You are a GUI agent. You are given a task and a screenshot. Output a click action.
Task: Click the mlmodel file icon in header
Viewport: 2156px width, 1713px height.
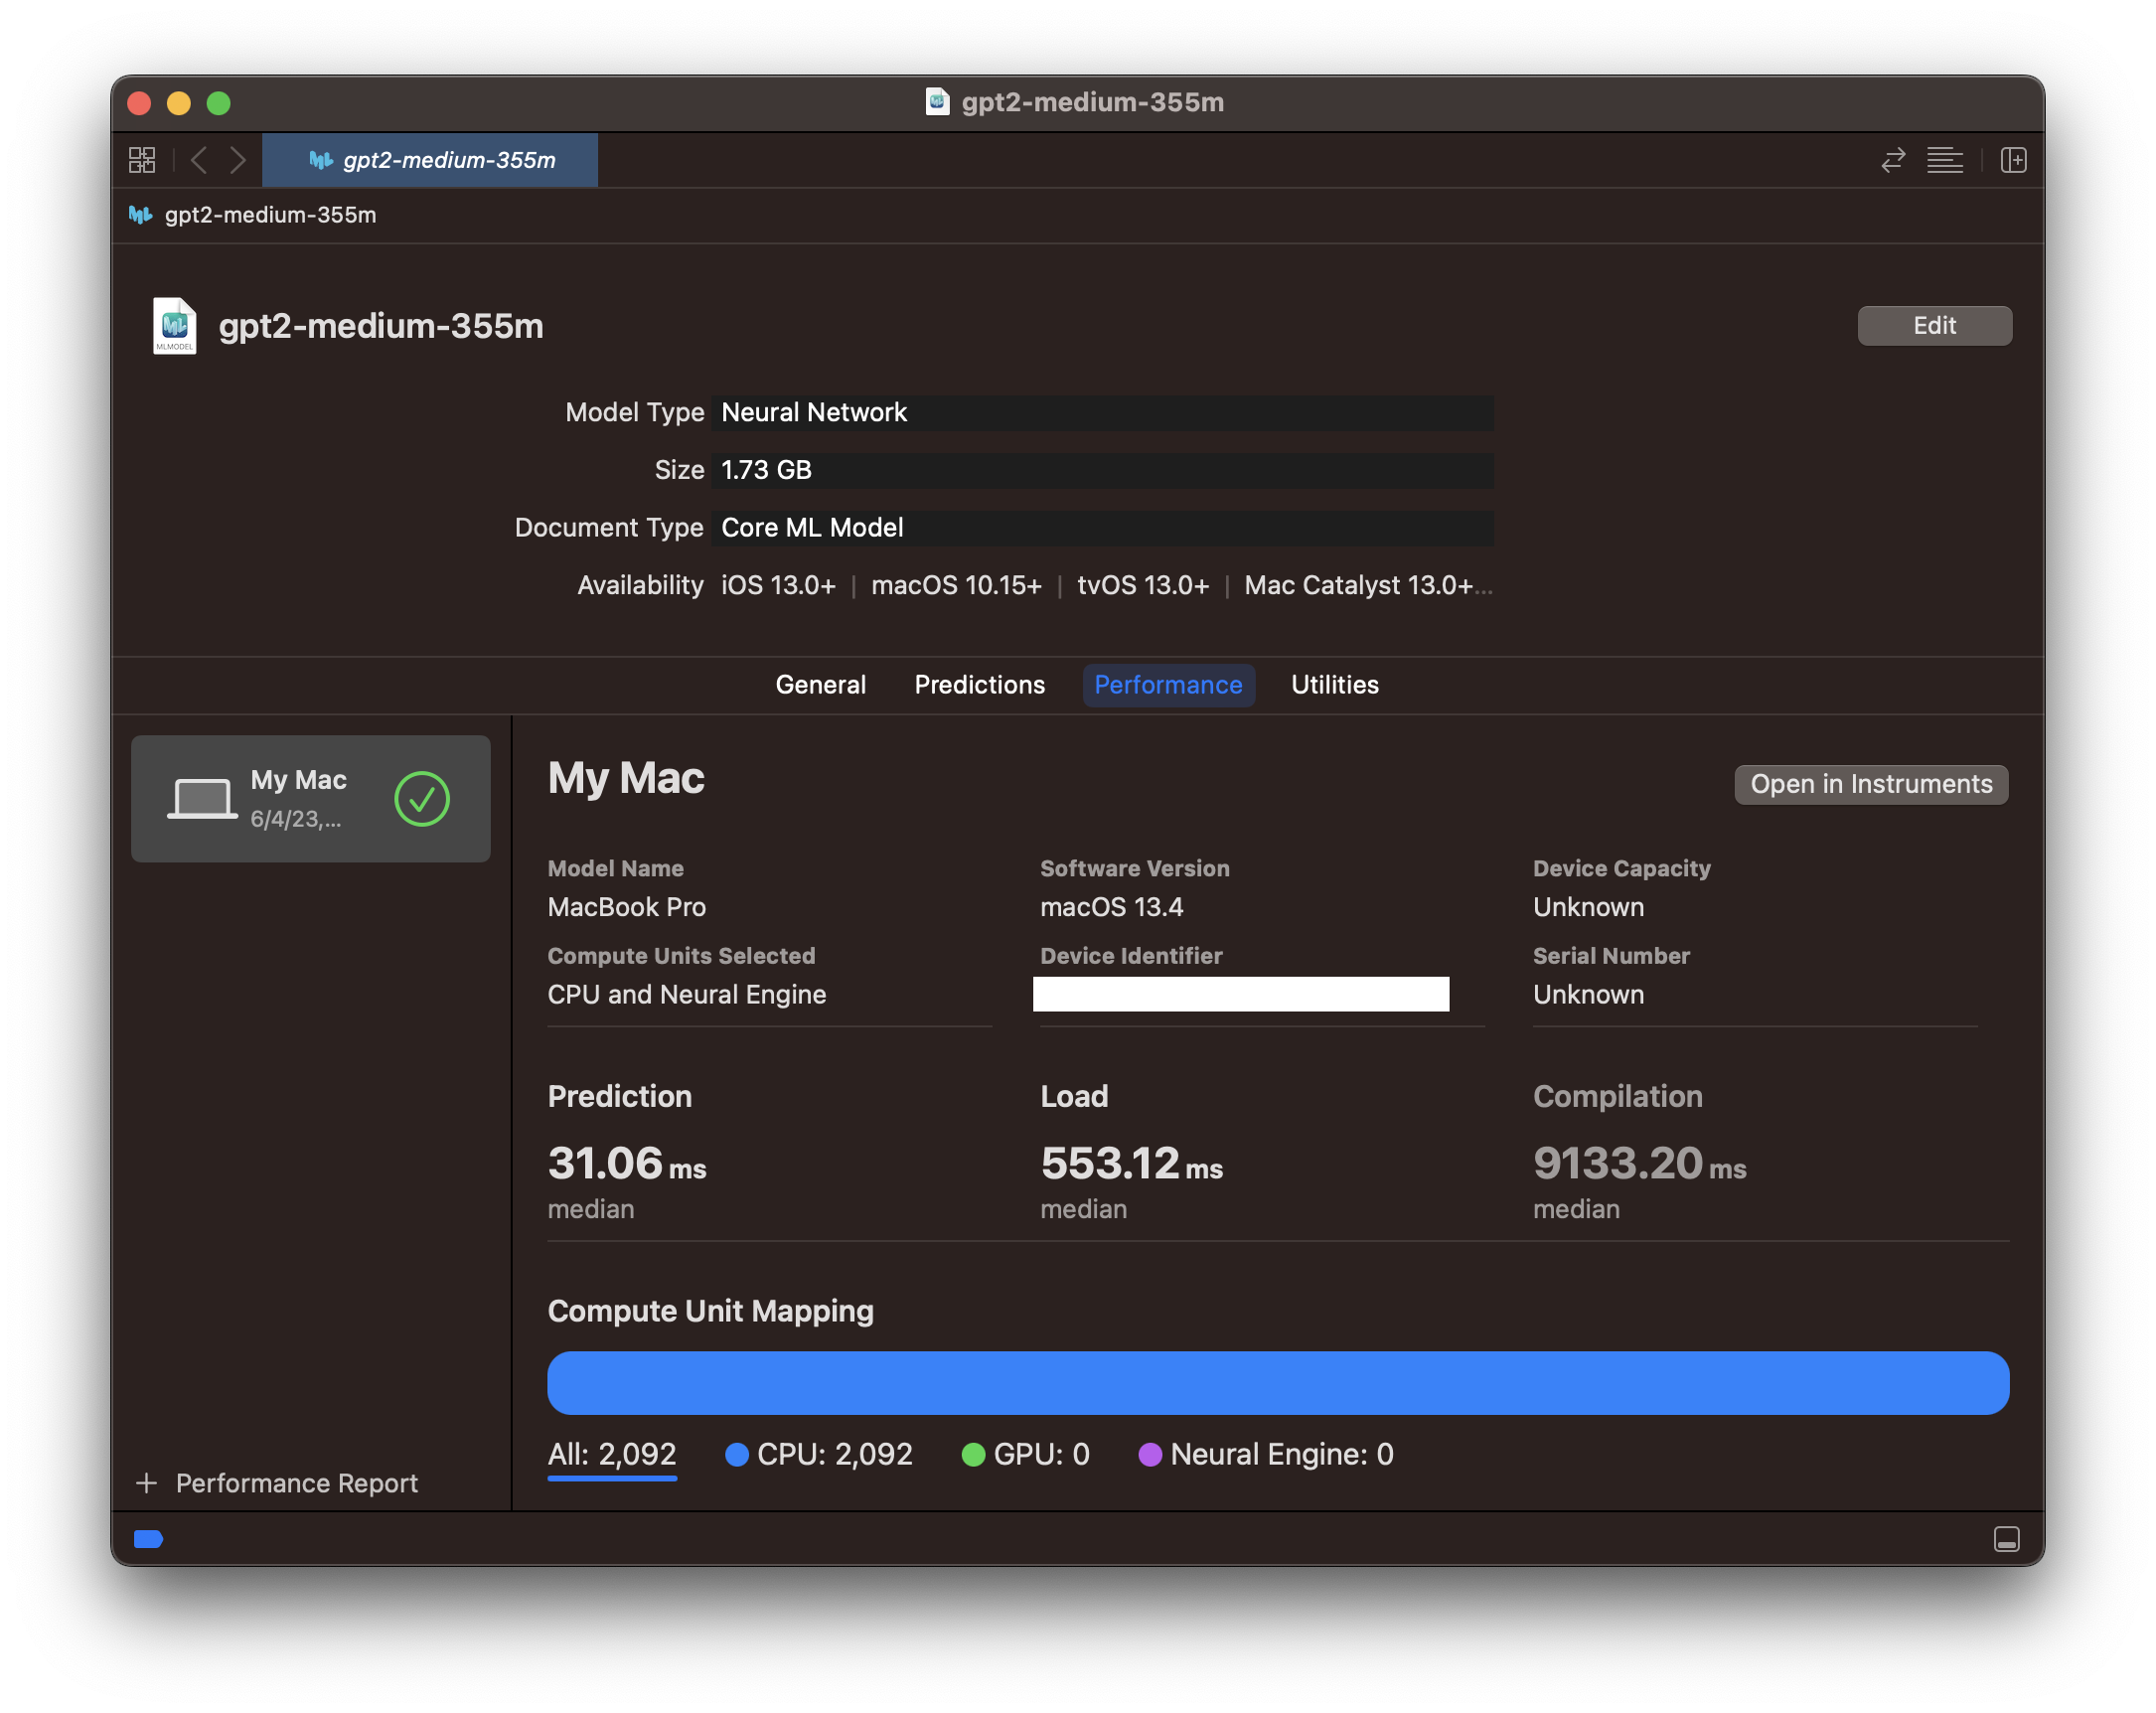[174, 326]
